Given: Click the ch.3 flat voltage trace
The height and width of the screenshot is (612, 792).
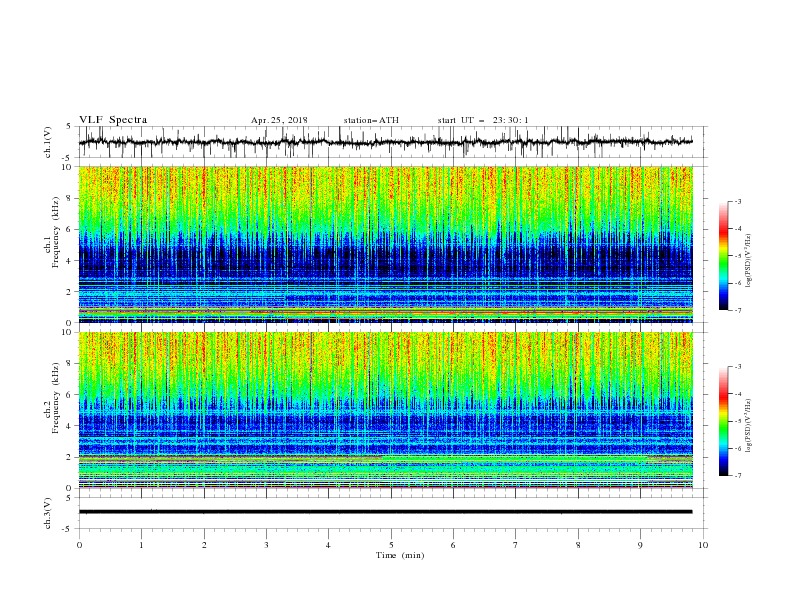Looking at the screenshot, I should coord(385,512).
